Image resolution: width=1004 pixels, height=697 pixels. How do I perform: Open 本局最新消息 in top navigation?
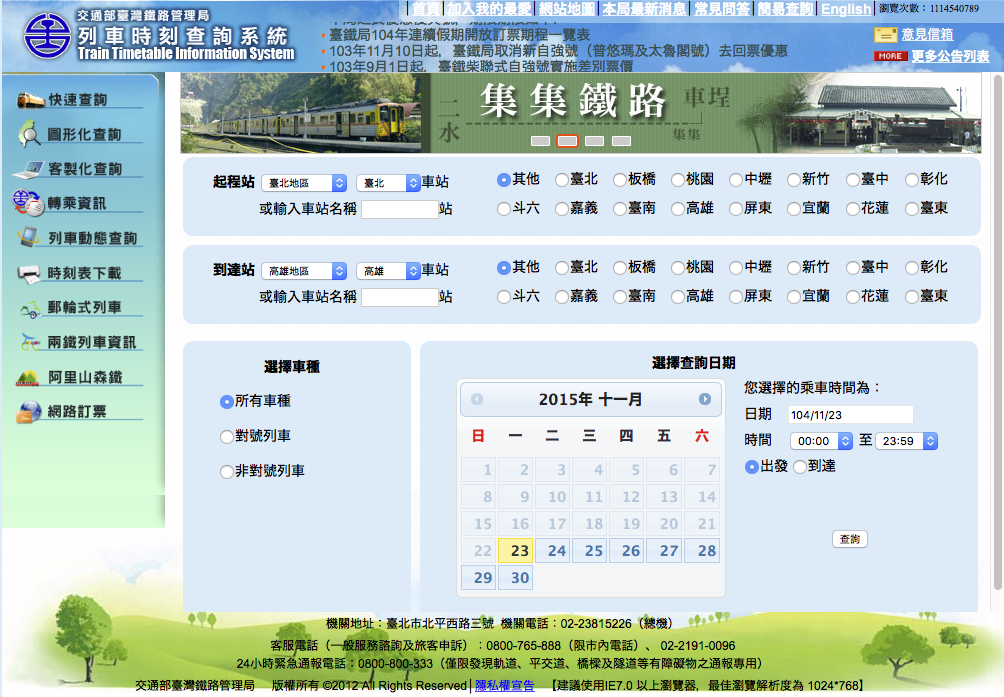(644, 8)
